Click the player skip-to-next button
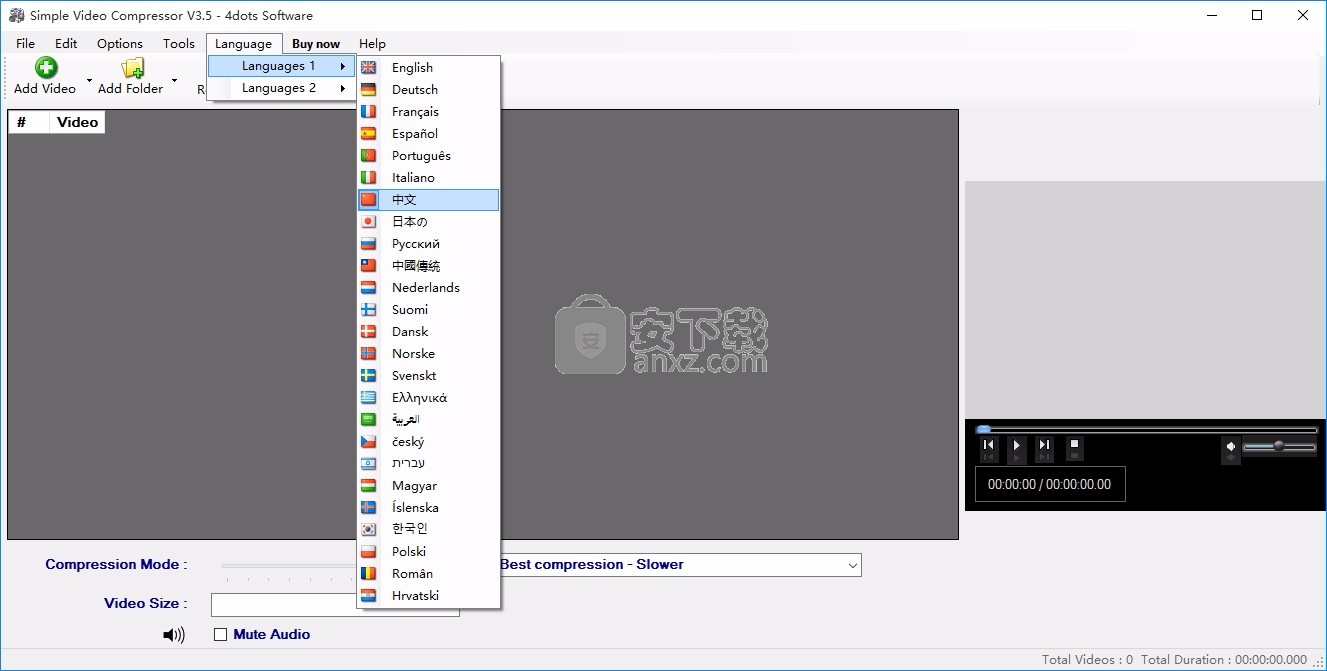 1044,446
